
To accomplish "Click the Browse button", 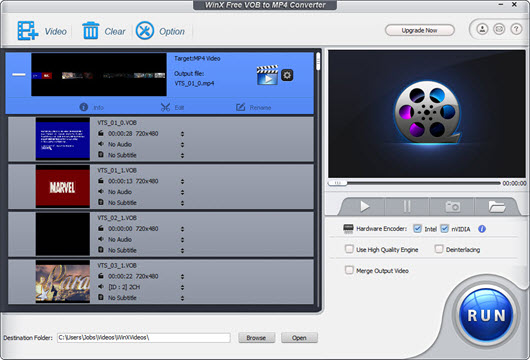I will click(x=256, y=337).
